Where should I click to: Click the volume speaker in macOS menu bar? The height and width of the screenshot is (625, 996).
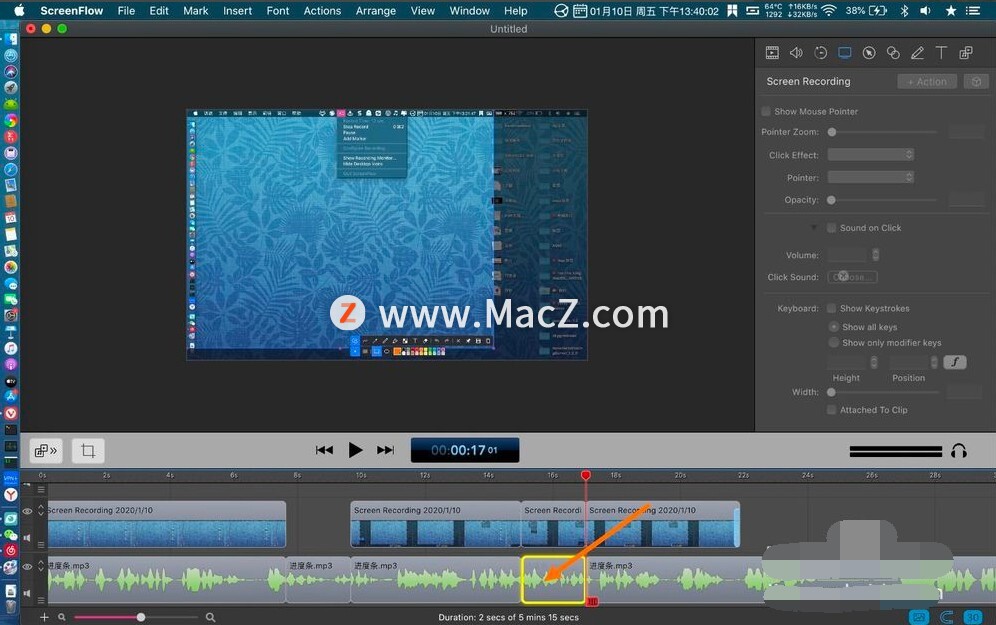click(925, 10)
